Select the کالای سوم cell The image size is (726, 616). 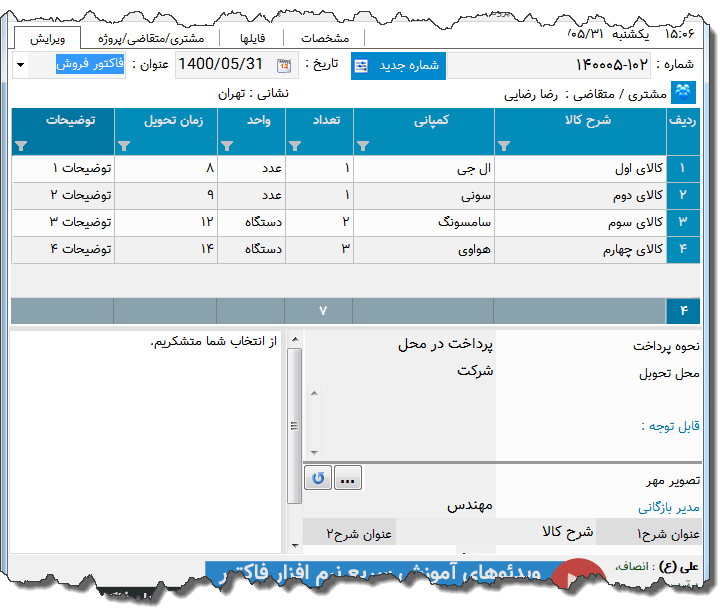(581, 222)
